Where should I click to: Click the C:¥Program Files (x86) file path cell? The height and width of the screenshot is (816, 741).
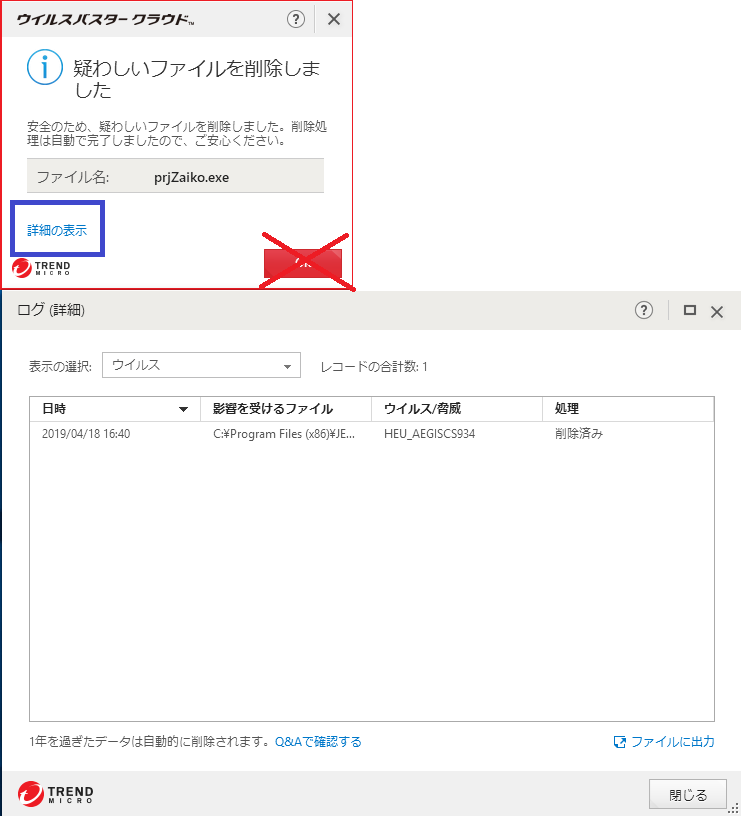coord(284,434)
